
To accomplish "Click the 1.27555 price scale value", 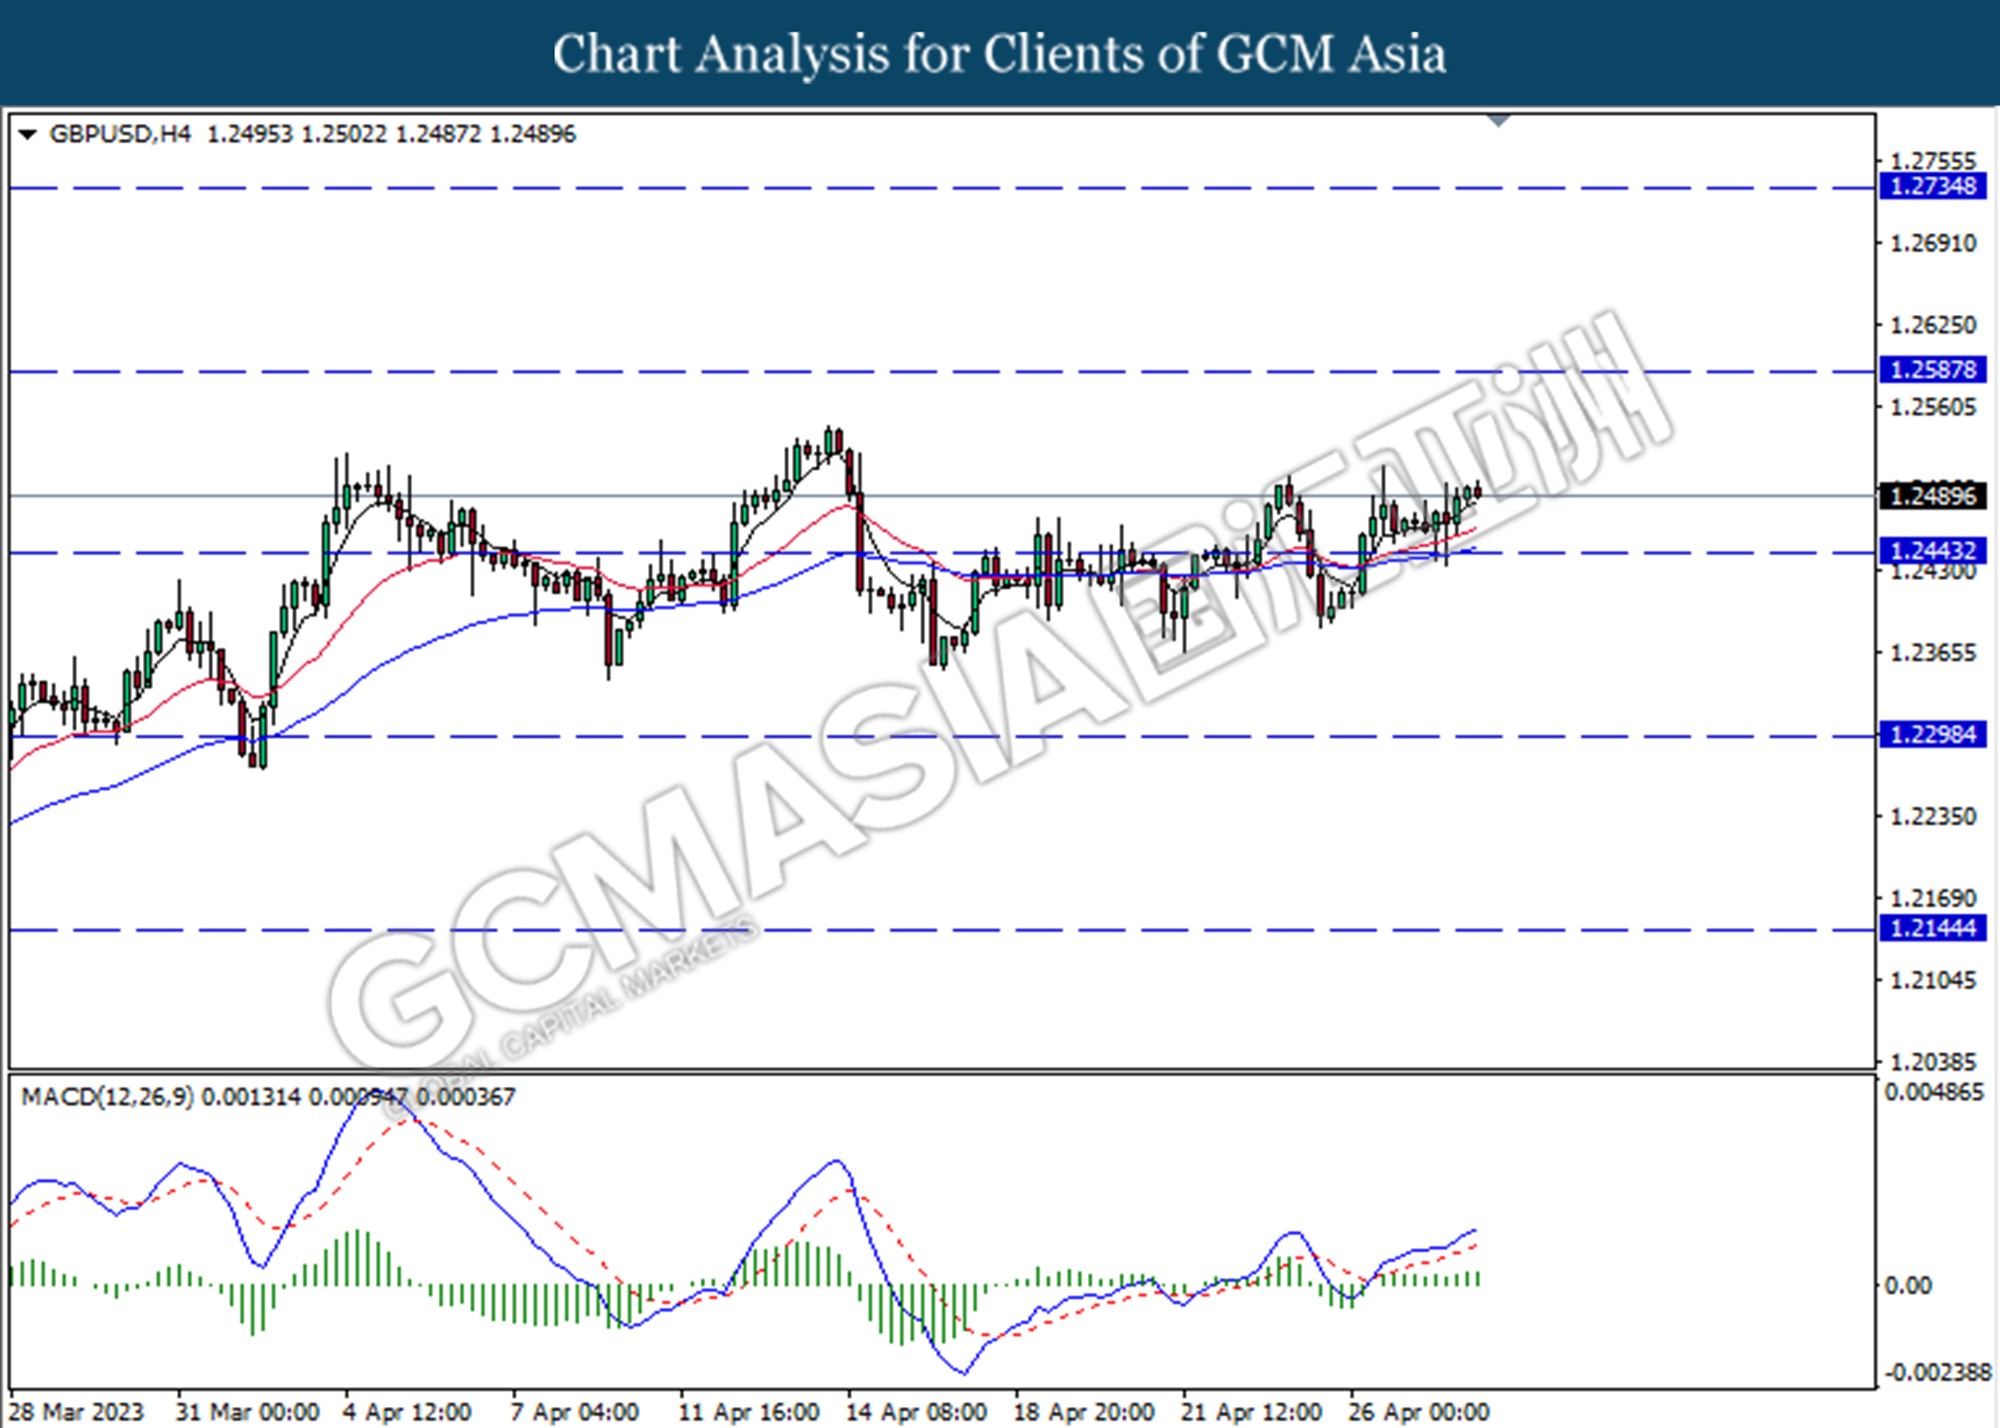I will click(x=1933, y=161).
